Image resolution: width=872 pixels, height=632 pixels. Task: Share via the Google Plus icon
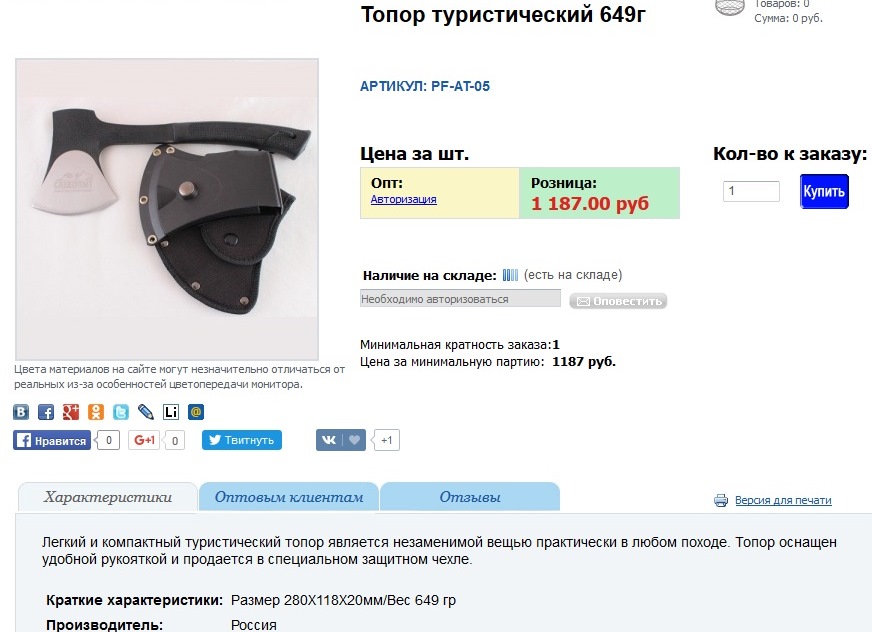coord(71,412)
